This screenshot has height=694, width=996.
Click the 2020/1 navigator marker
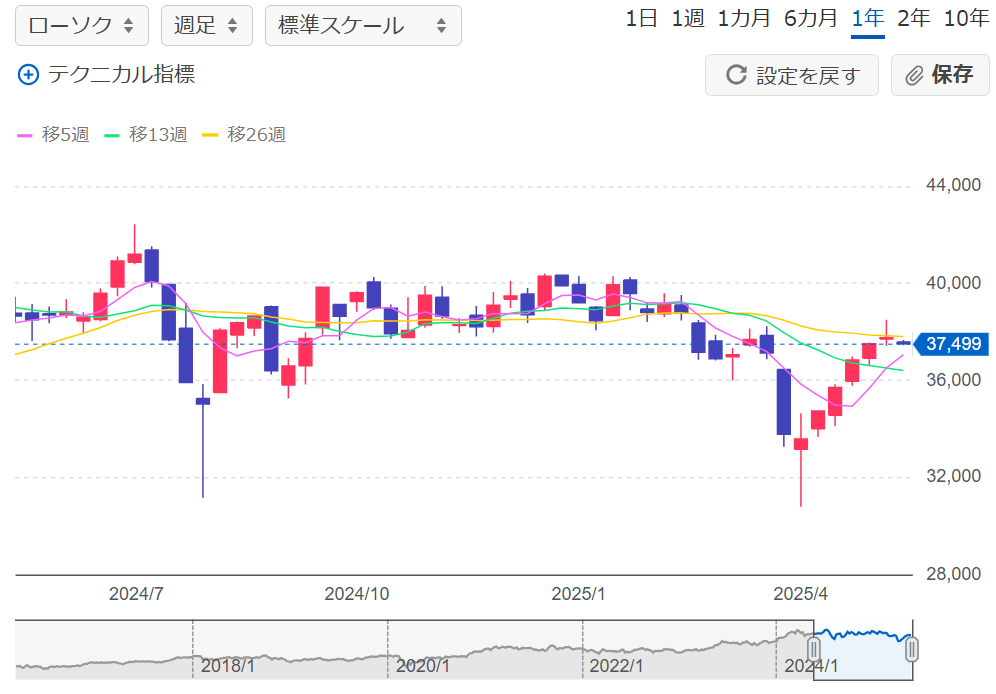pos(423,666)
